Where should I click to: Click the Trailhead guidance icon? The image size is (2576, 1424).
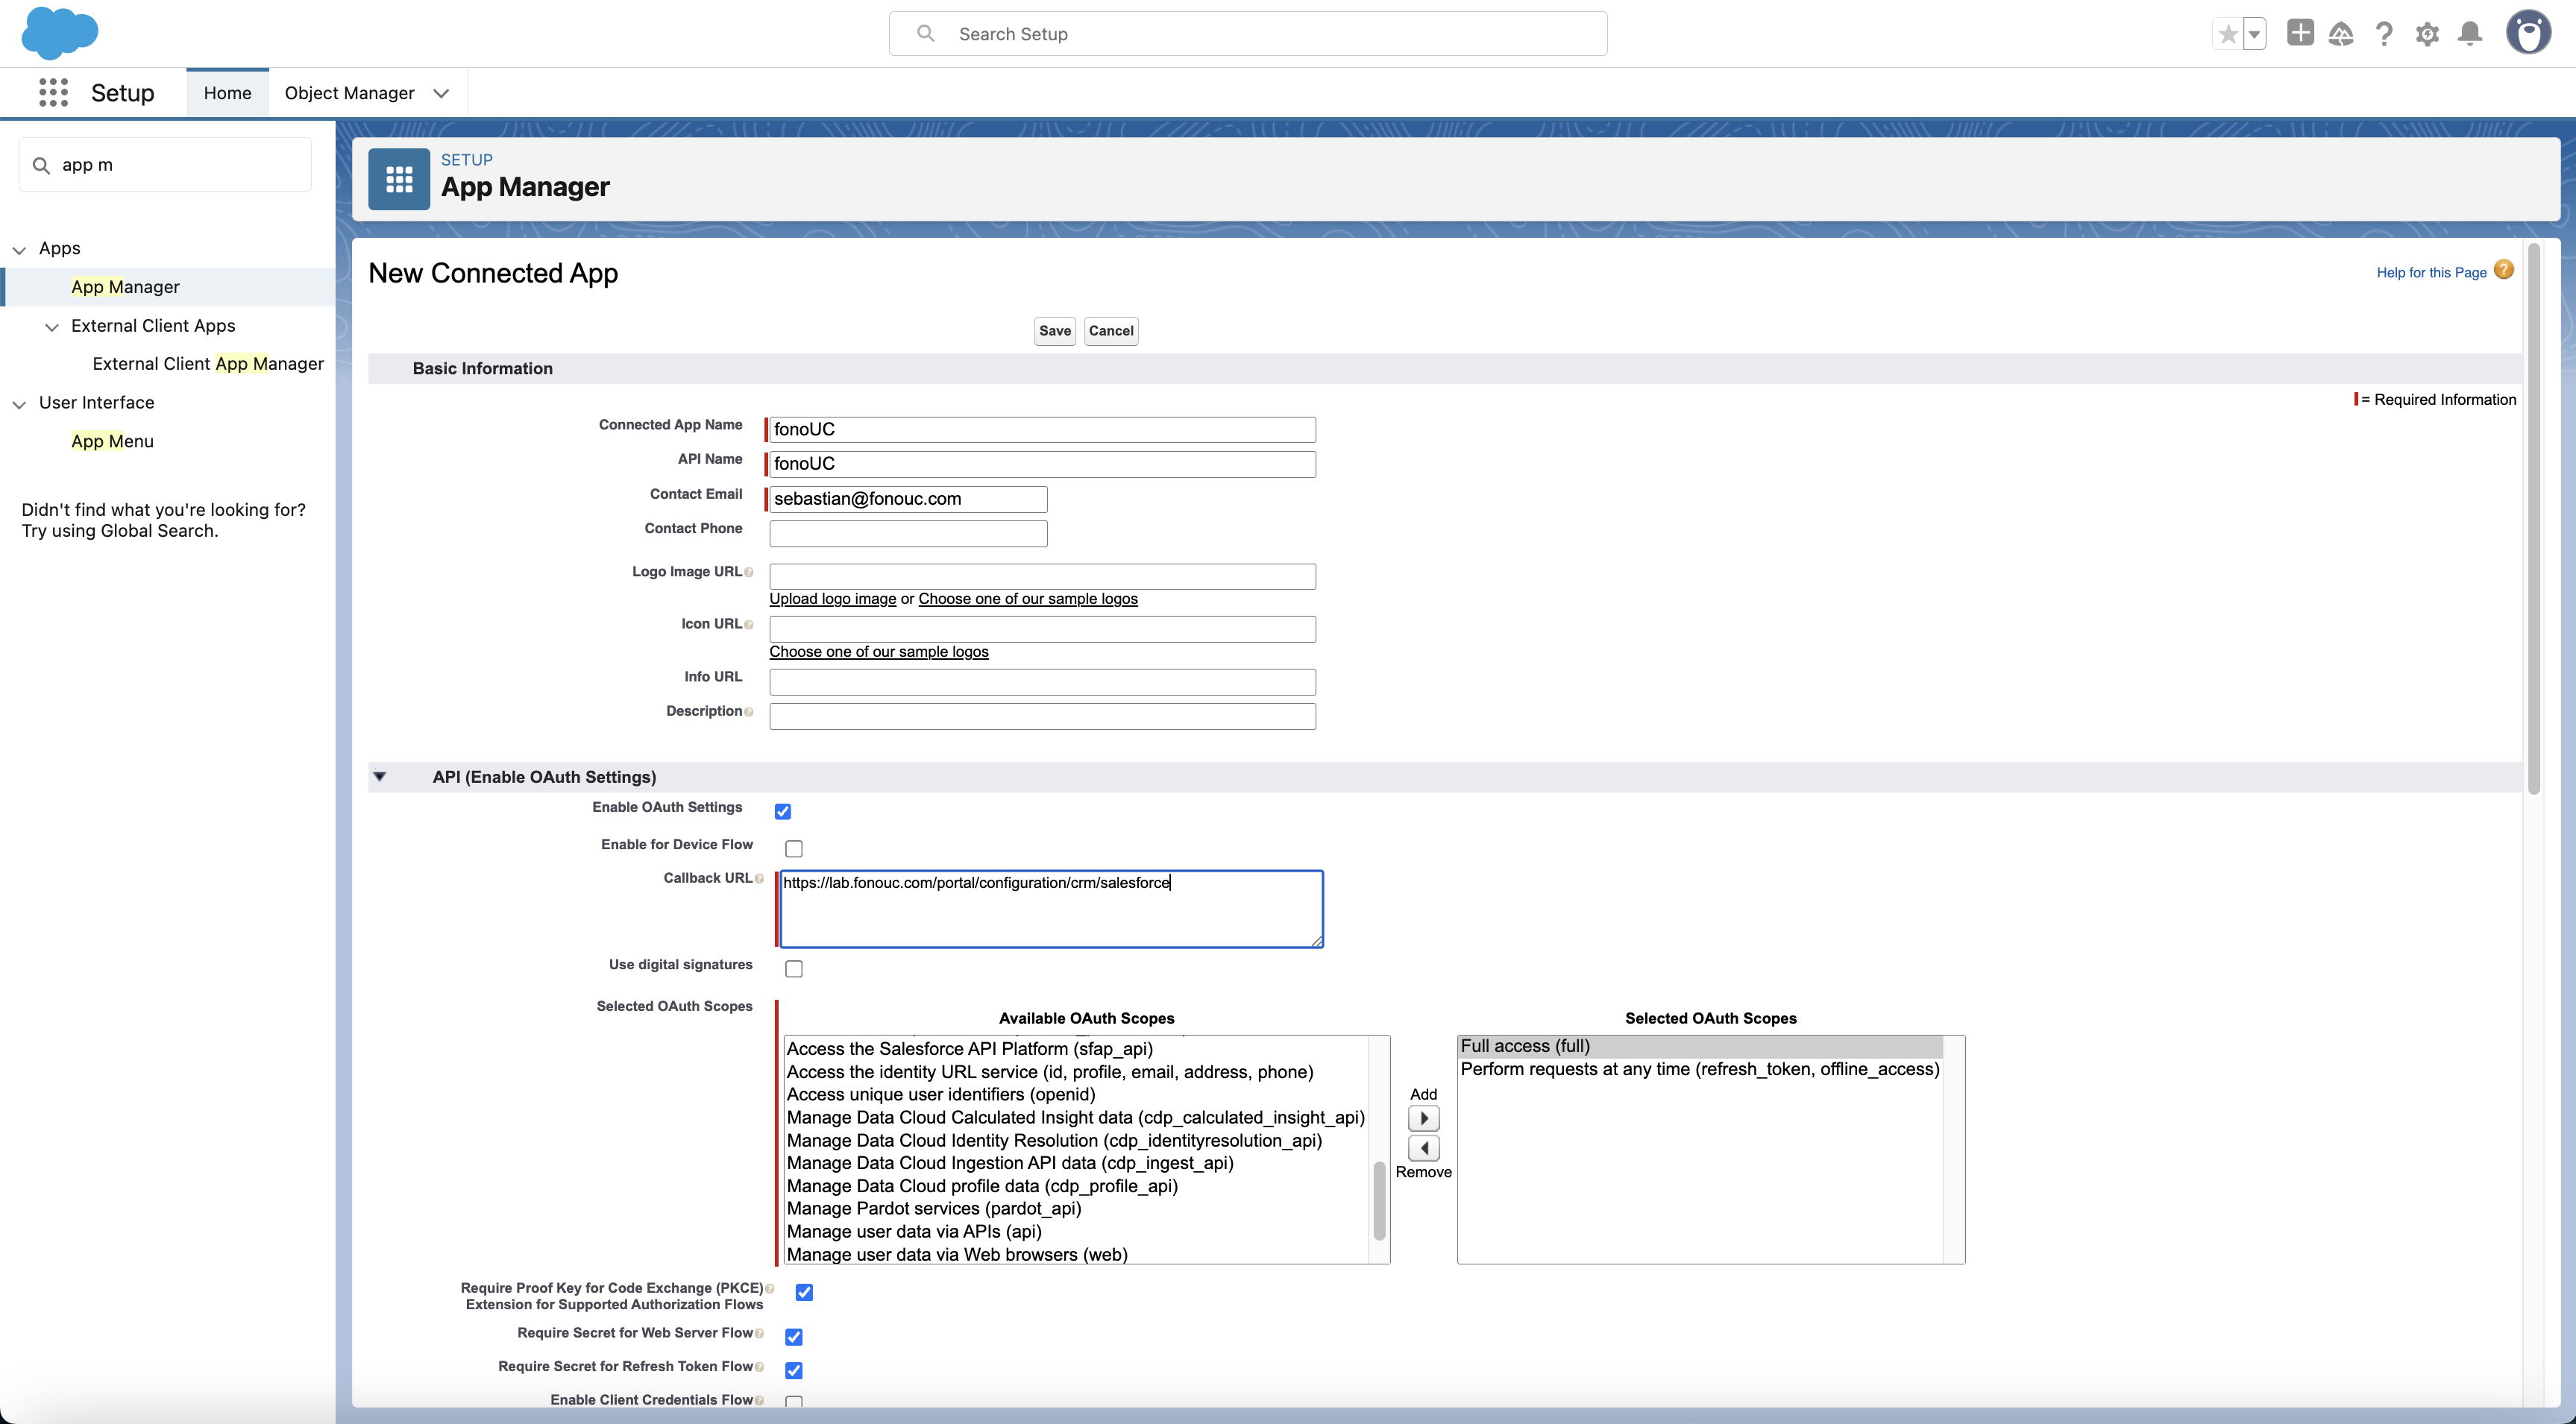click(2341, 34)
